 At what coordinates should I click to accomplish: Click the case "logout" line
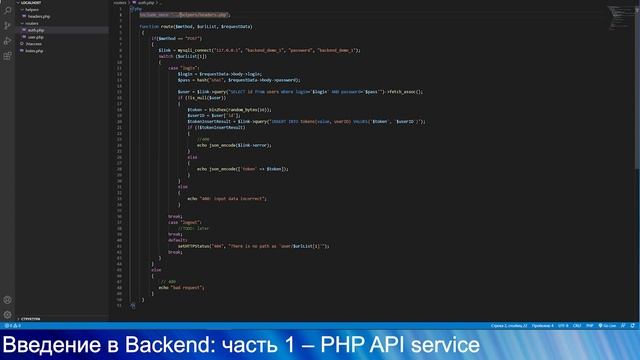185,222
